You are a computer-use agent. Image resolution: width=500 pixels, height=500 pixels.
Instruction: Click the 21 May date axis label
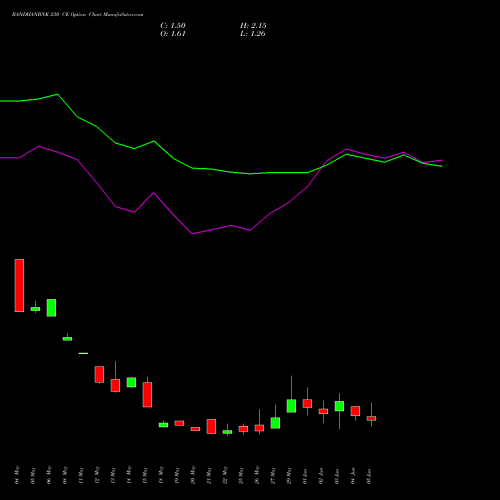pyautogui.click(x=209, y=475)
